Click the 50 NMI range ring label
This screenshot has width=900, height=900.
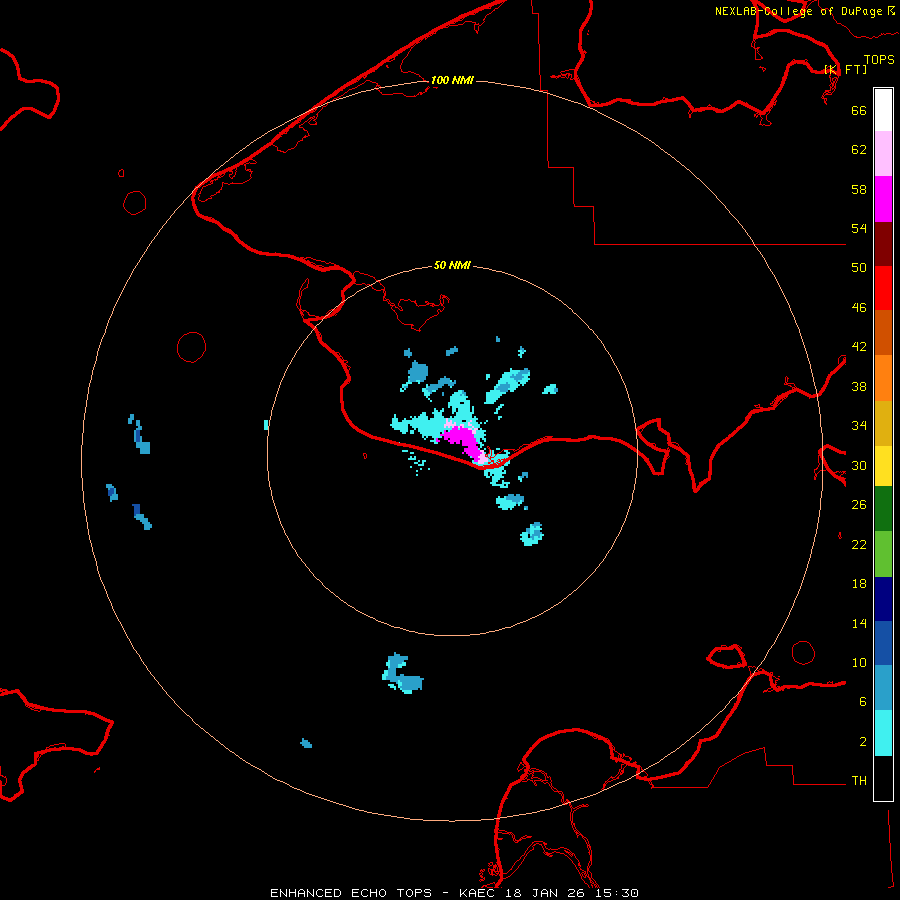coord(452,265)
